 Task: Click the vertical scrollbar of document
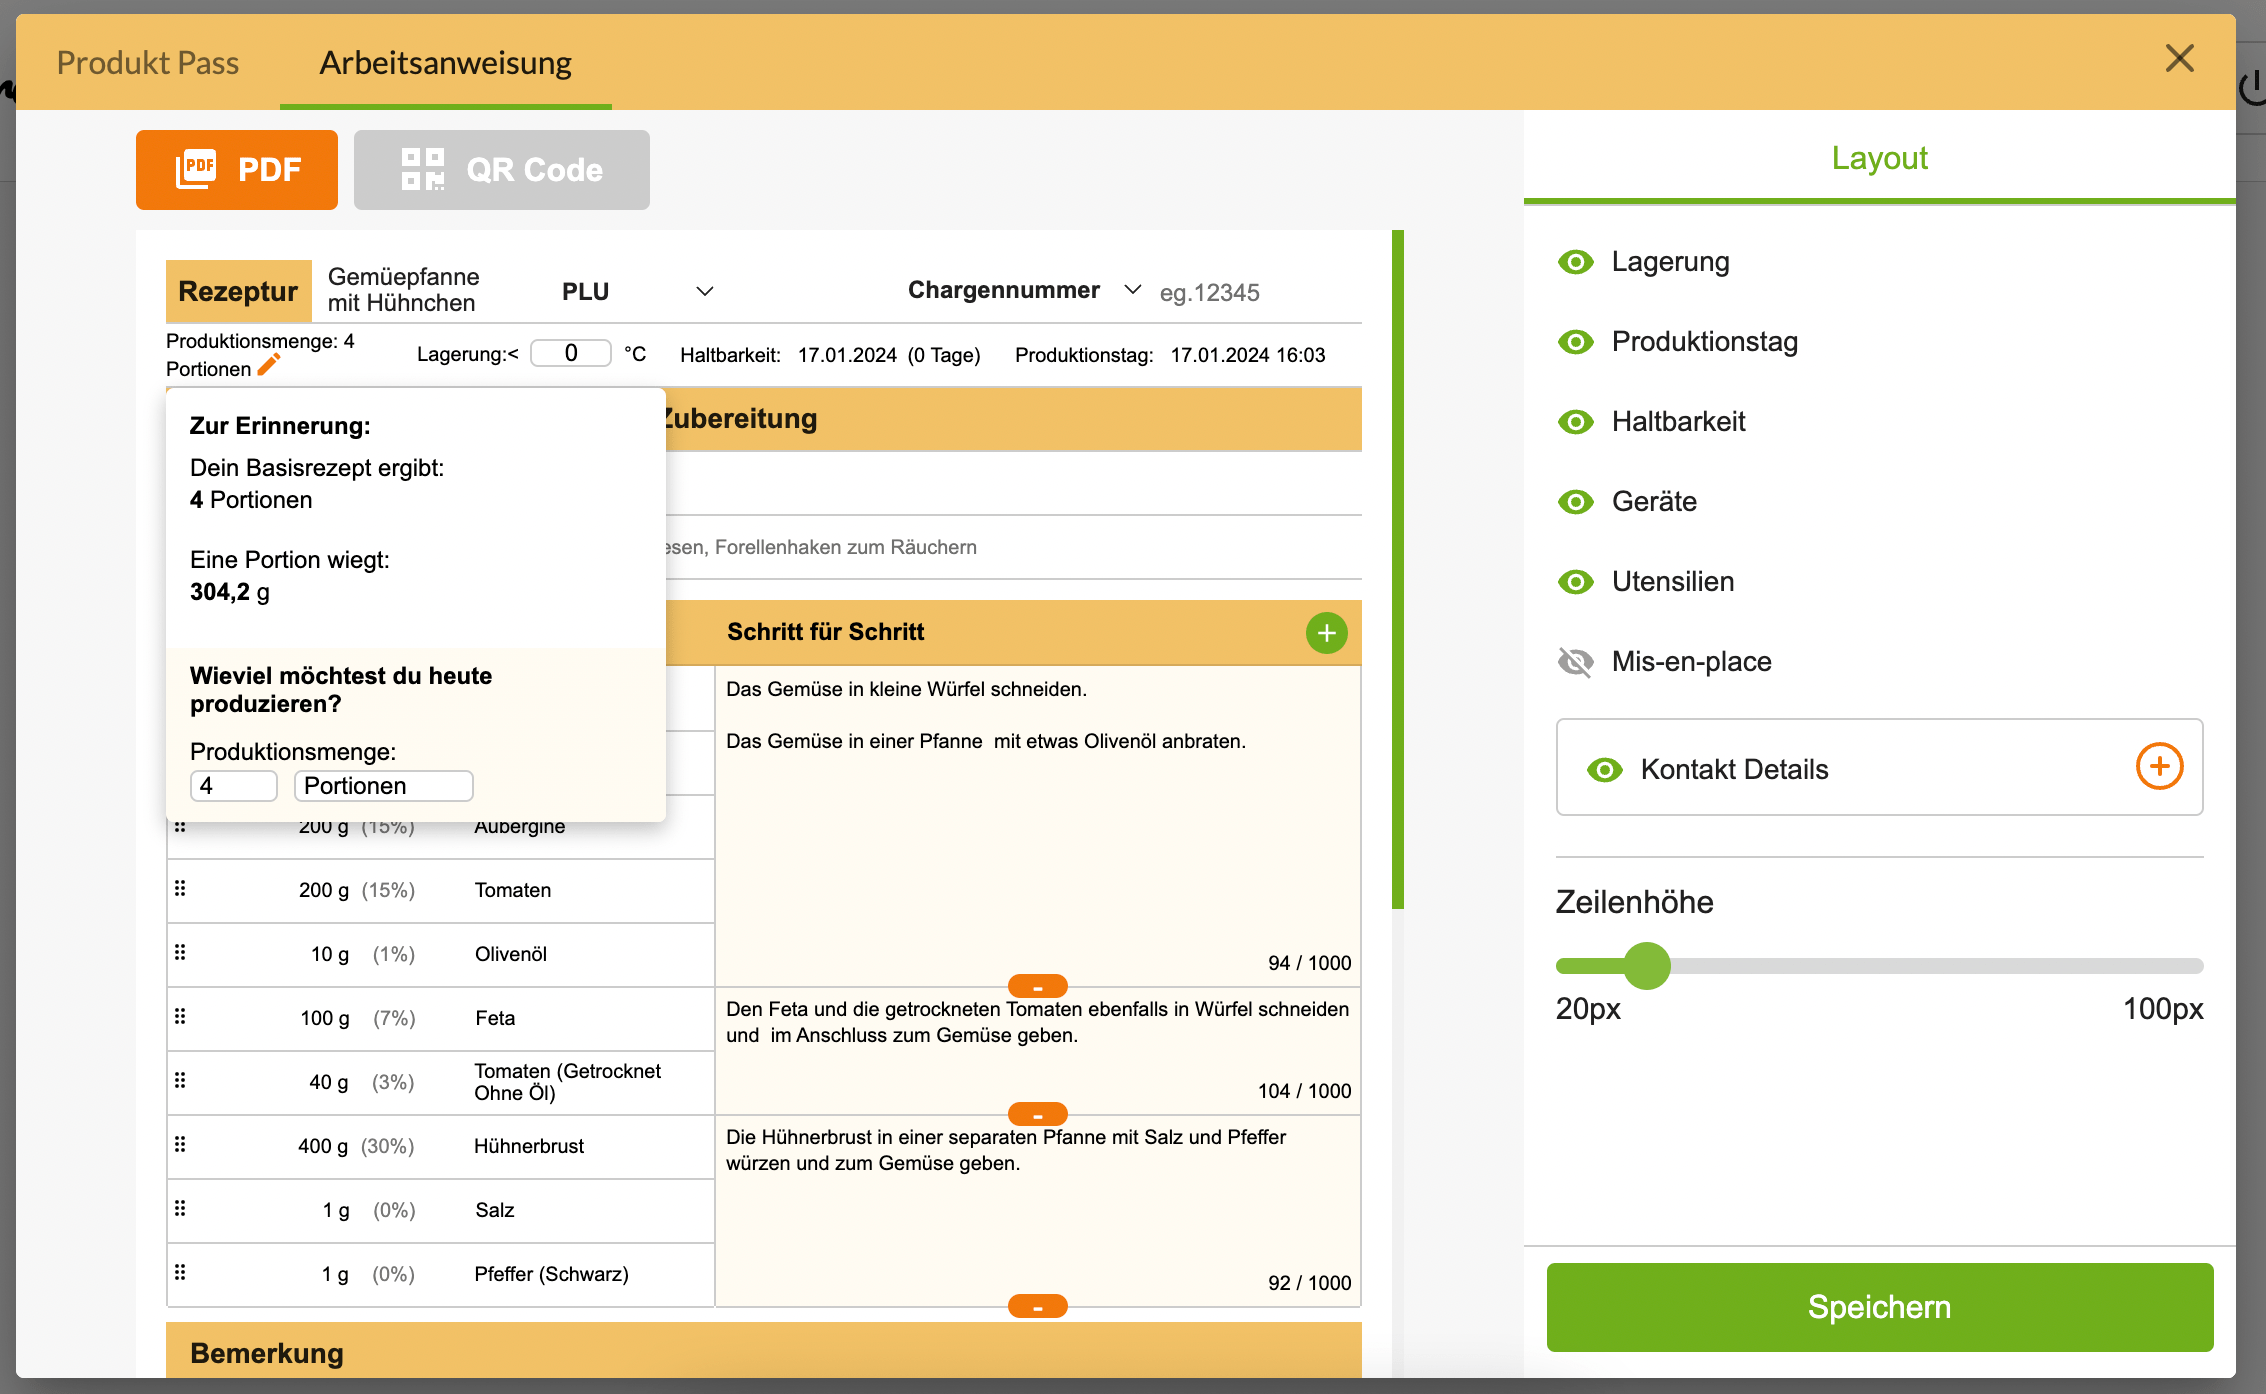[1398, 570]
